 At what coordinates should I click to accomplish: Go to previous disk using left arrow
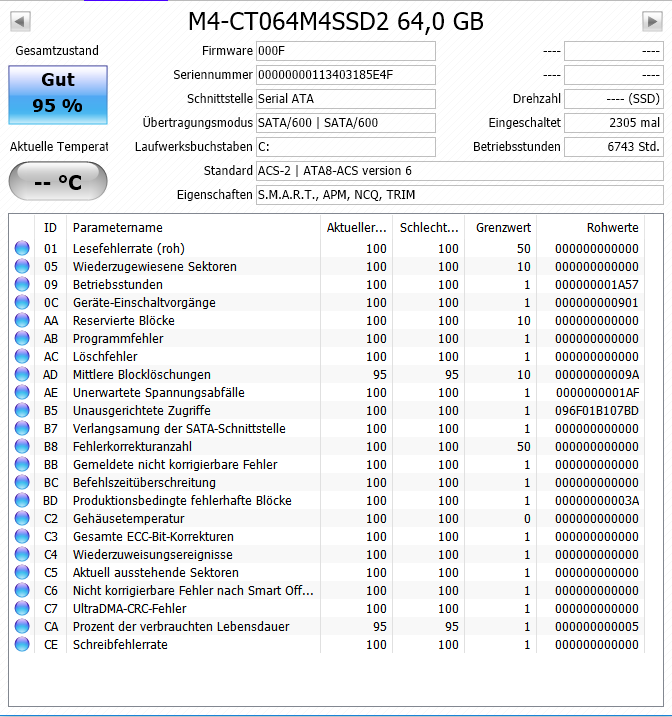20,21
